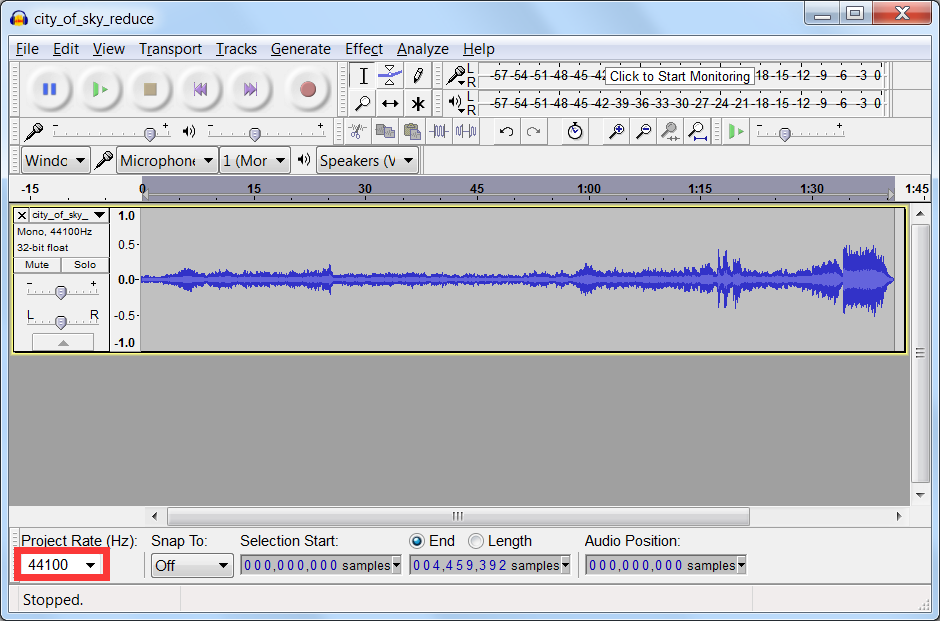
Task: Select the End radio button
Action: click(x=417, y=541)
